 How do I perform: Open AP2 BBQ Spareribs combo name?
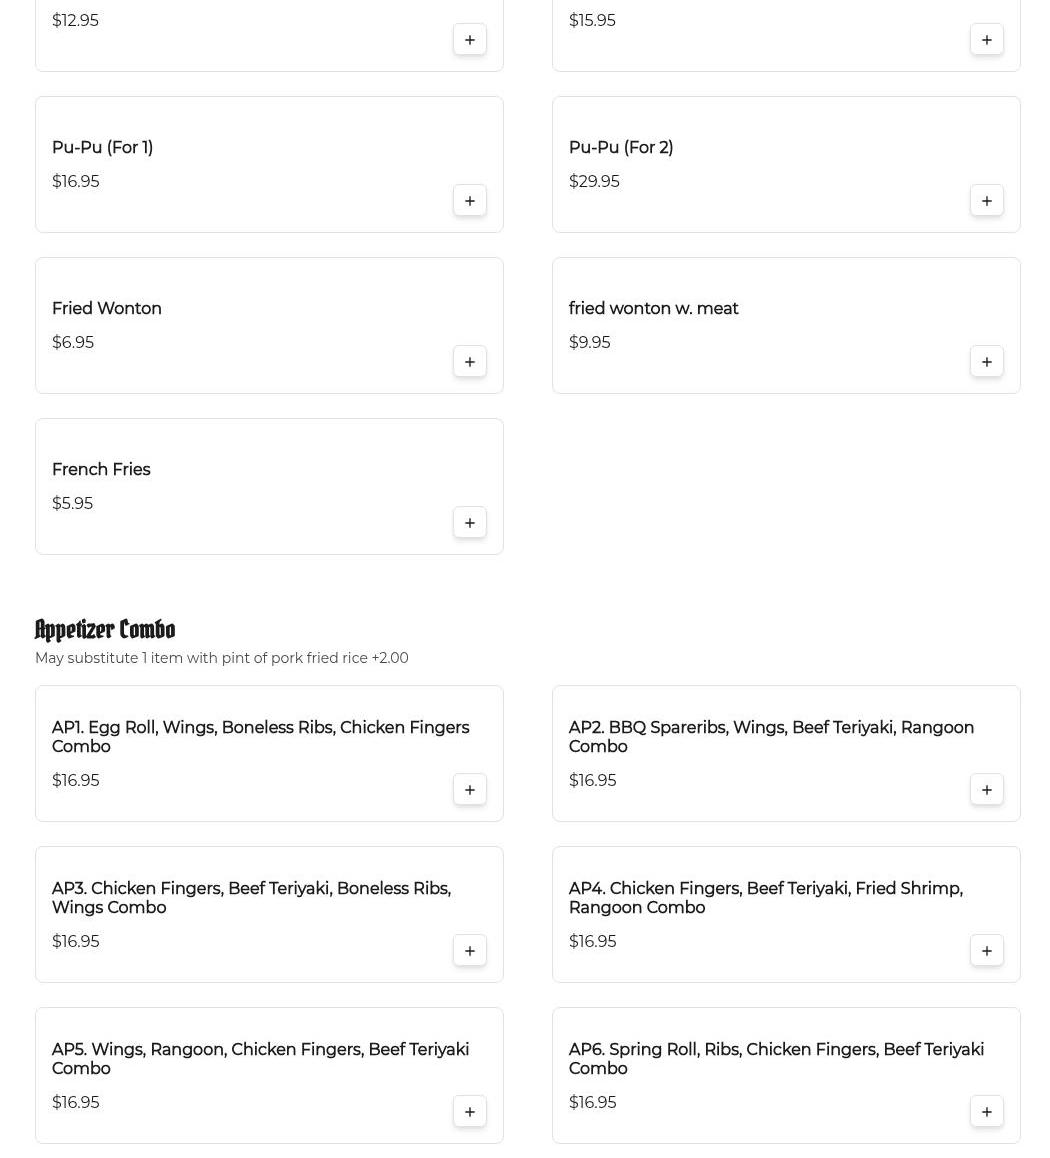pos(771,736)
